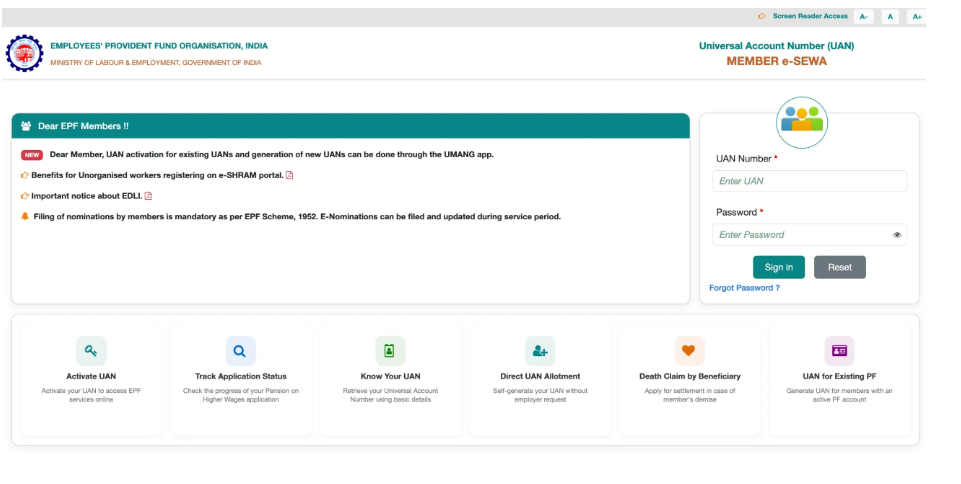Open the Track Application Status card title
Viewport: 961px width, 484px height.
pos(241,376)
